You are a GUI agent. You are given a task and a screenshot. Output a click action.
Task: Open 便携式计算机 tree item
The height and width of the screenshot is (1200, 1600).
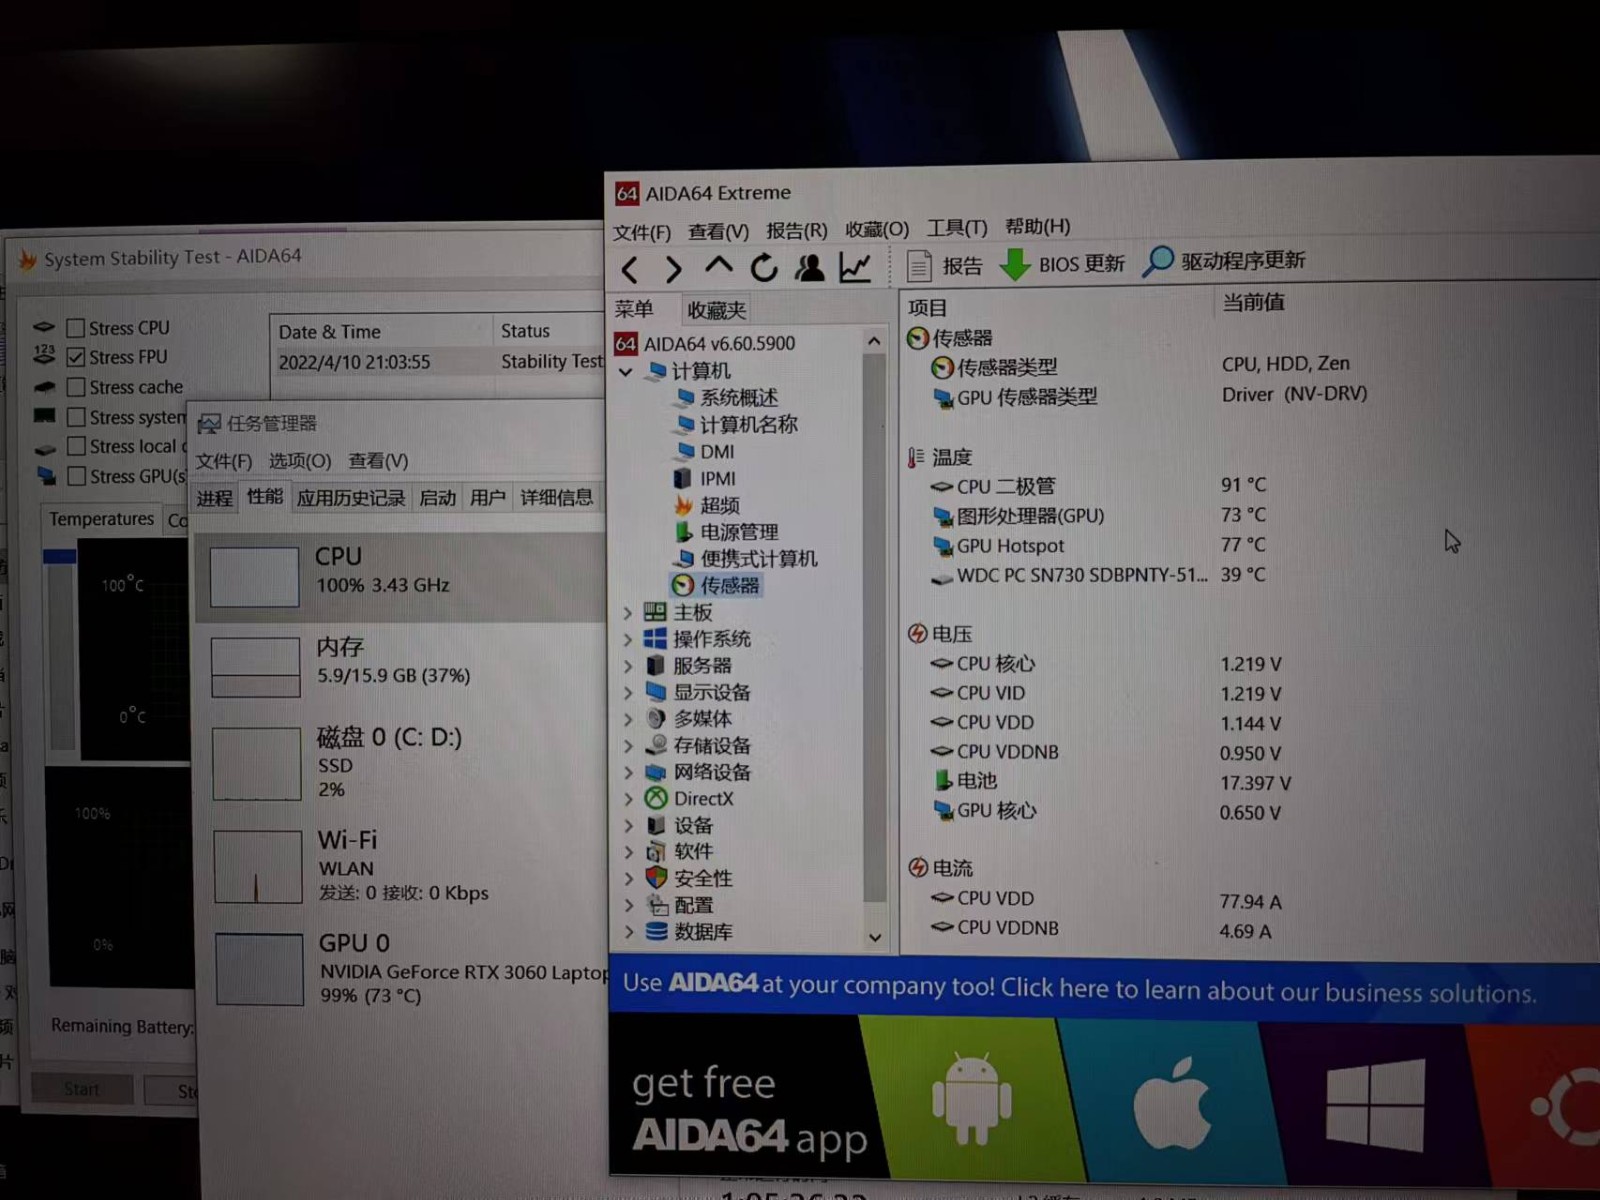(x=758, y=559)
